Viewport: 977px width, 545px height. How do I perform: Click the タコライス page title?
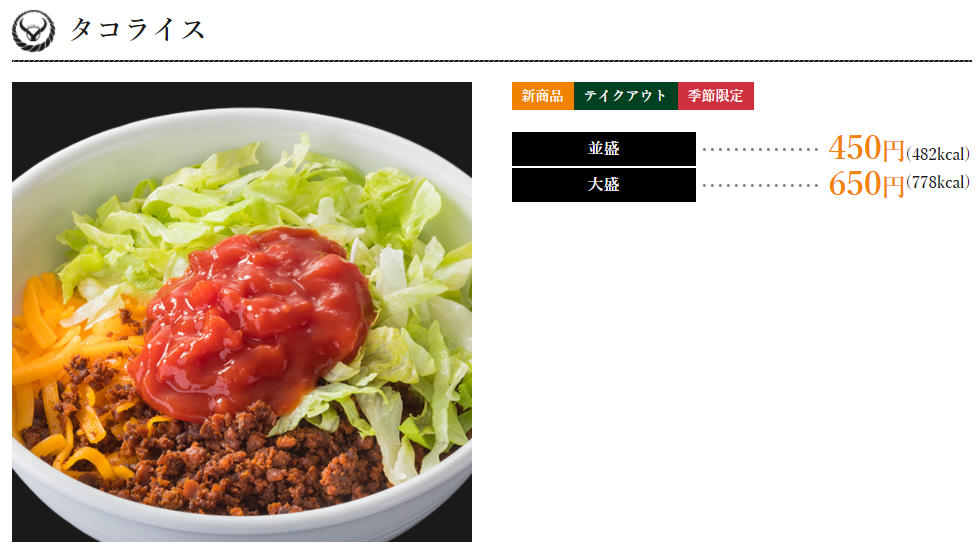[x=137, y=29]
